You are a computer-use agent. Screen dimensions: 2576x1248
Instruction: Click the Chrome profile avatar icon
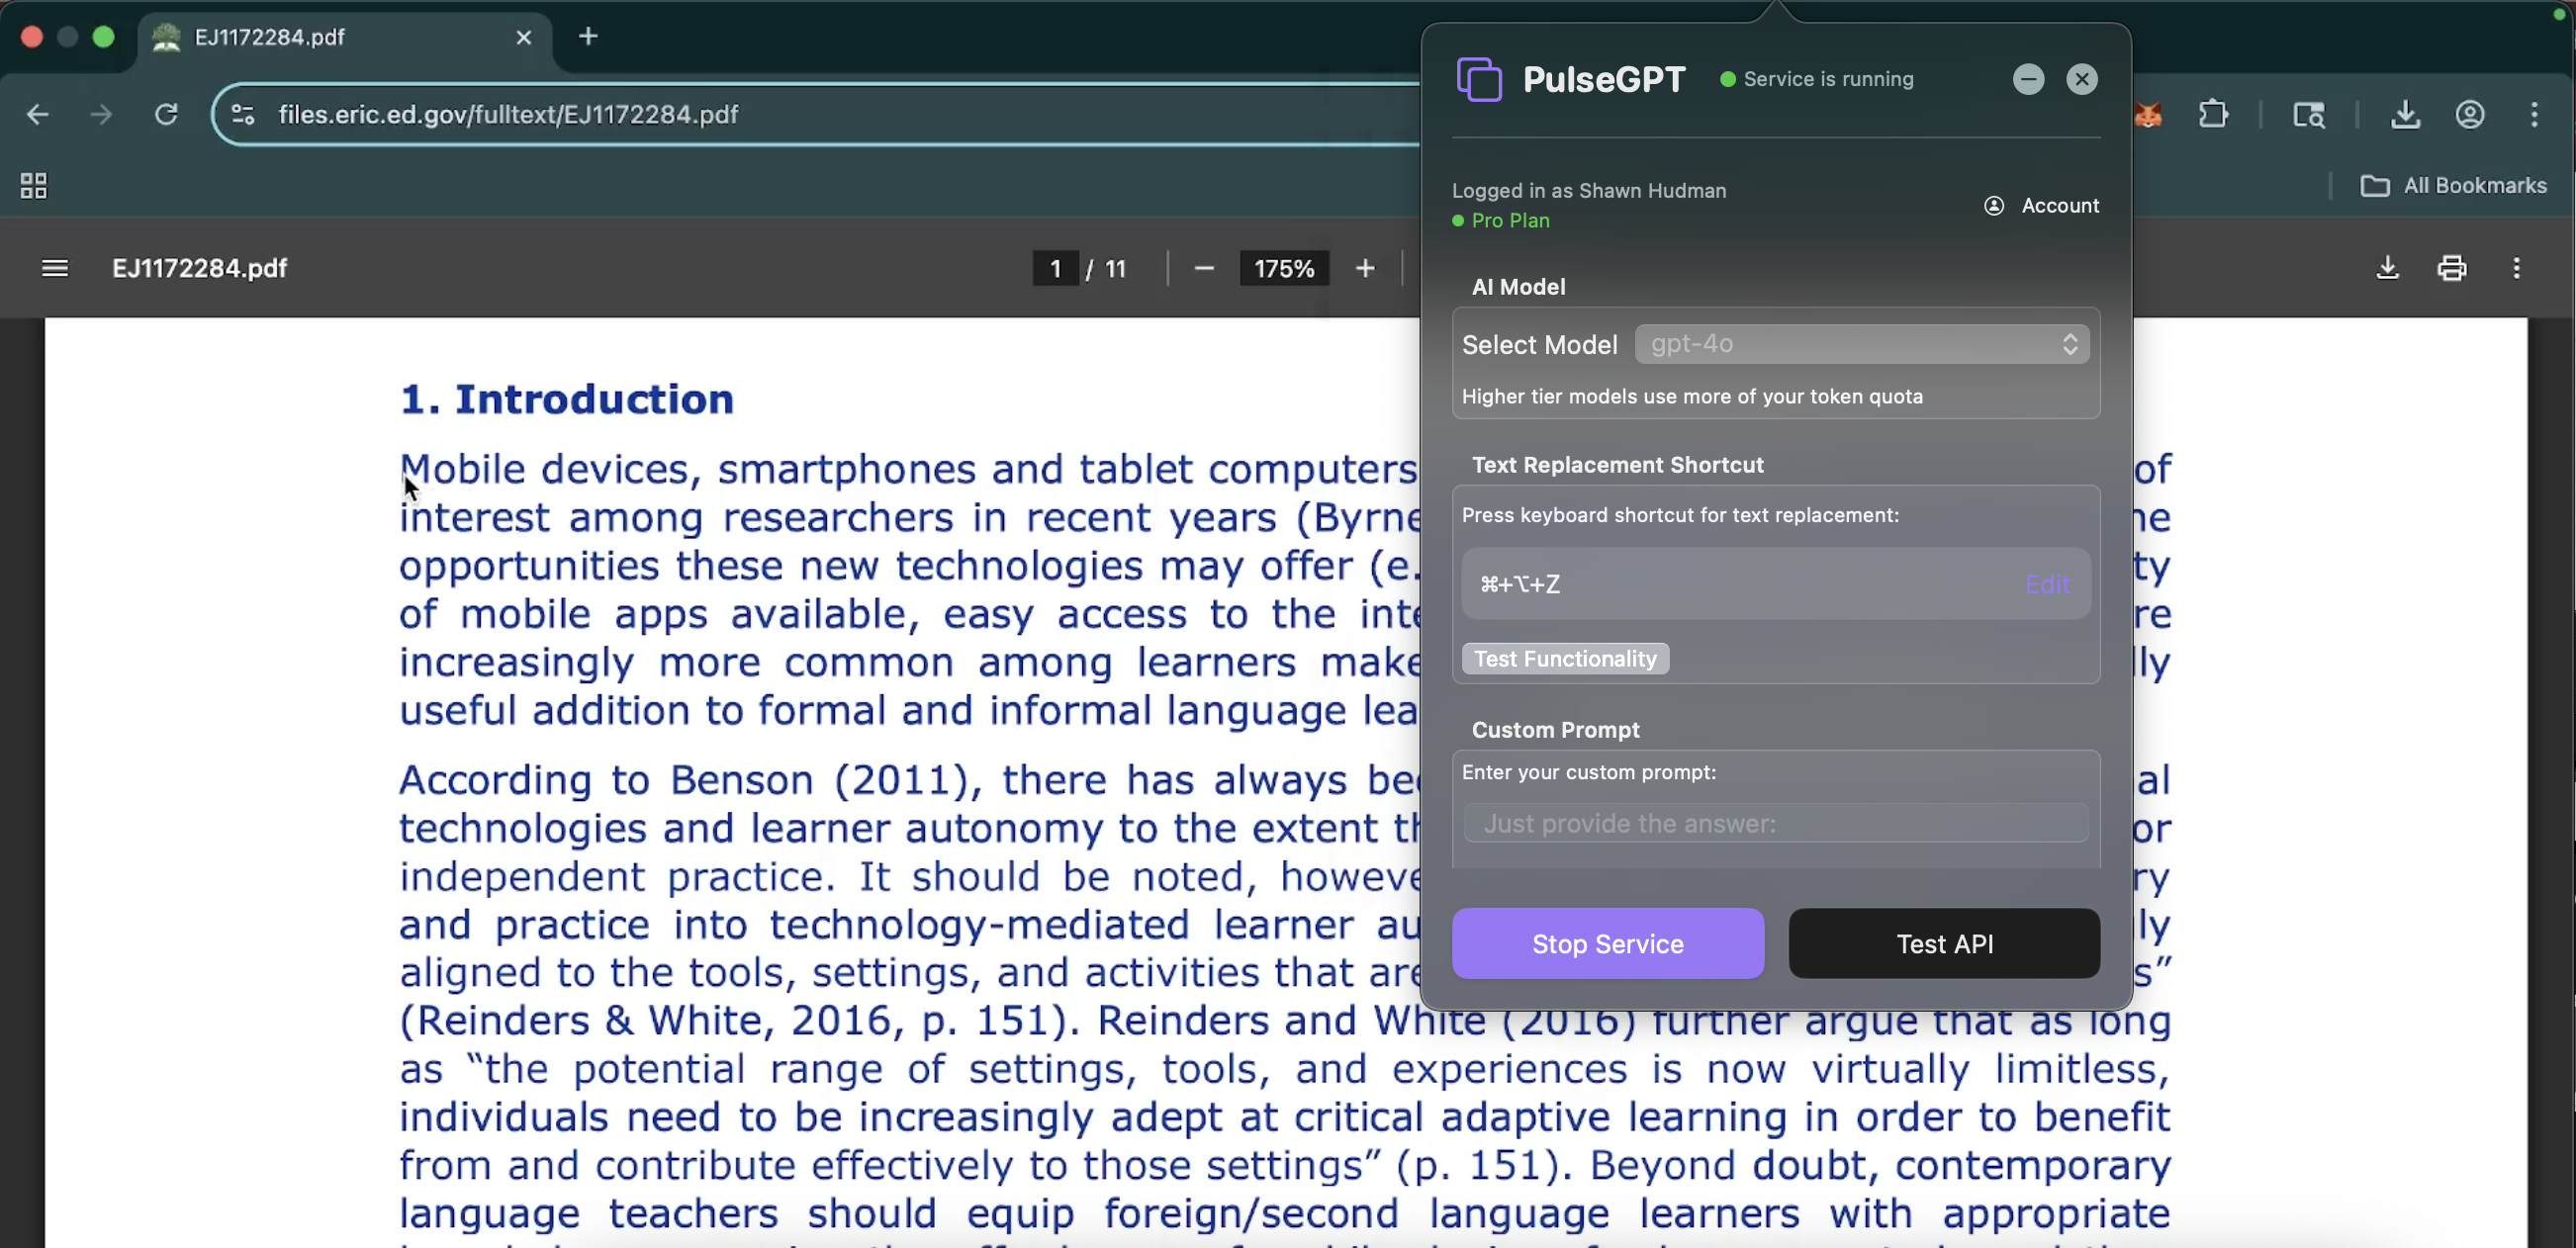point(2470,115)
